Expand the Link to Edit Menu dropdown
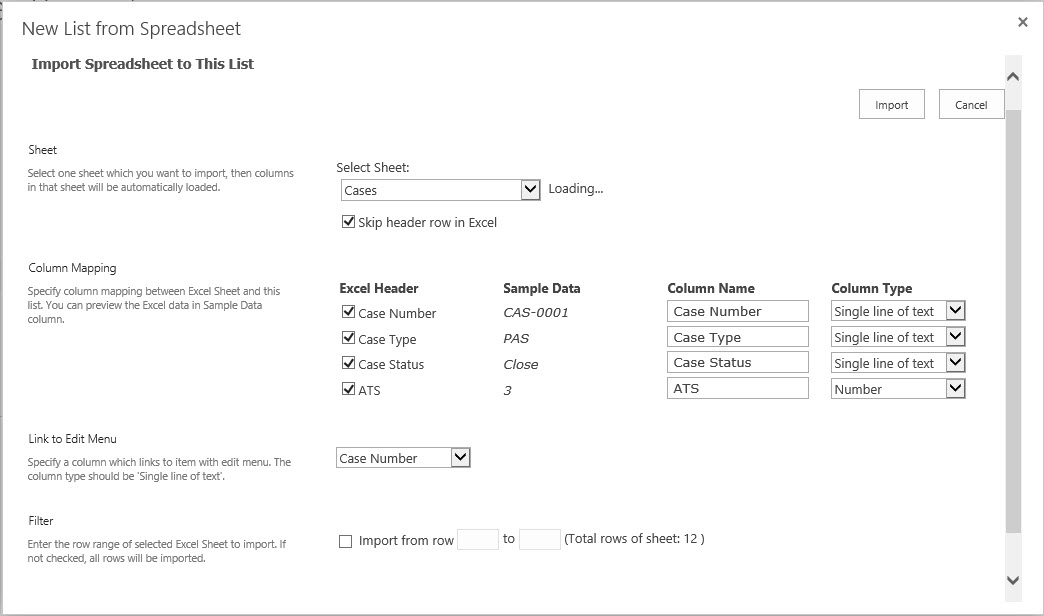 tap(403, 458)
